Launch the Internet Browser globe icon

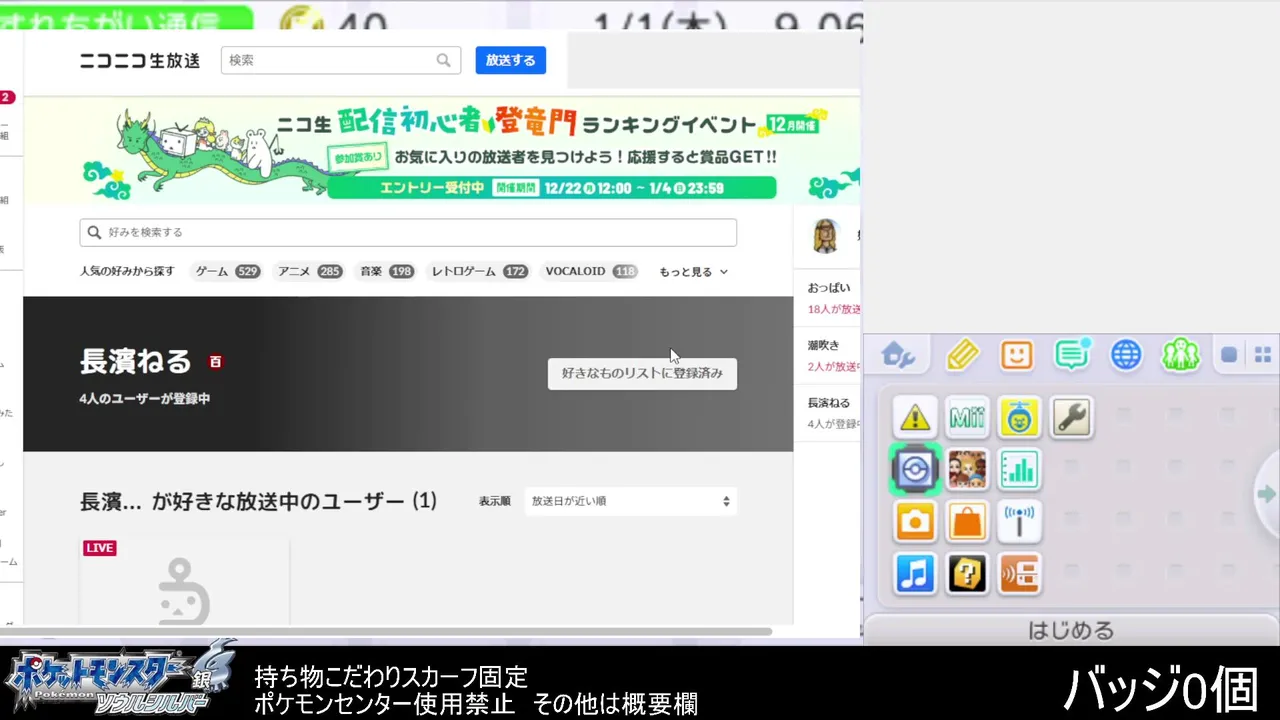1126,355
